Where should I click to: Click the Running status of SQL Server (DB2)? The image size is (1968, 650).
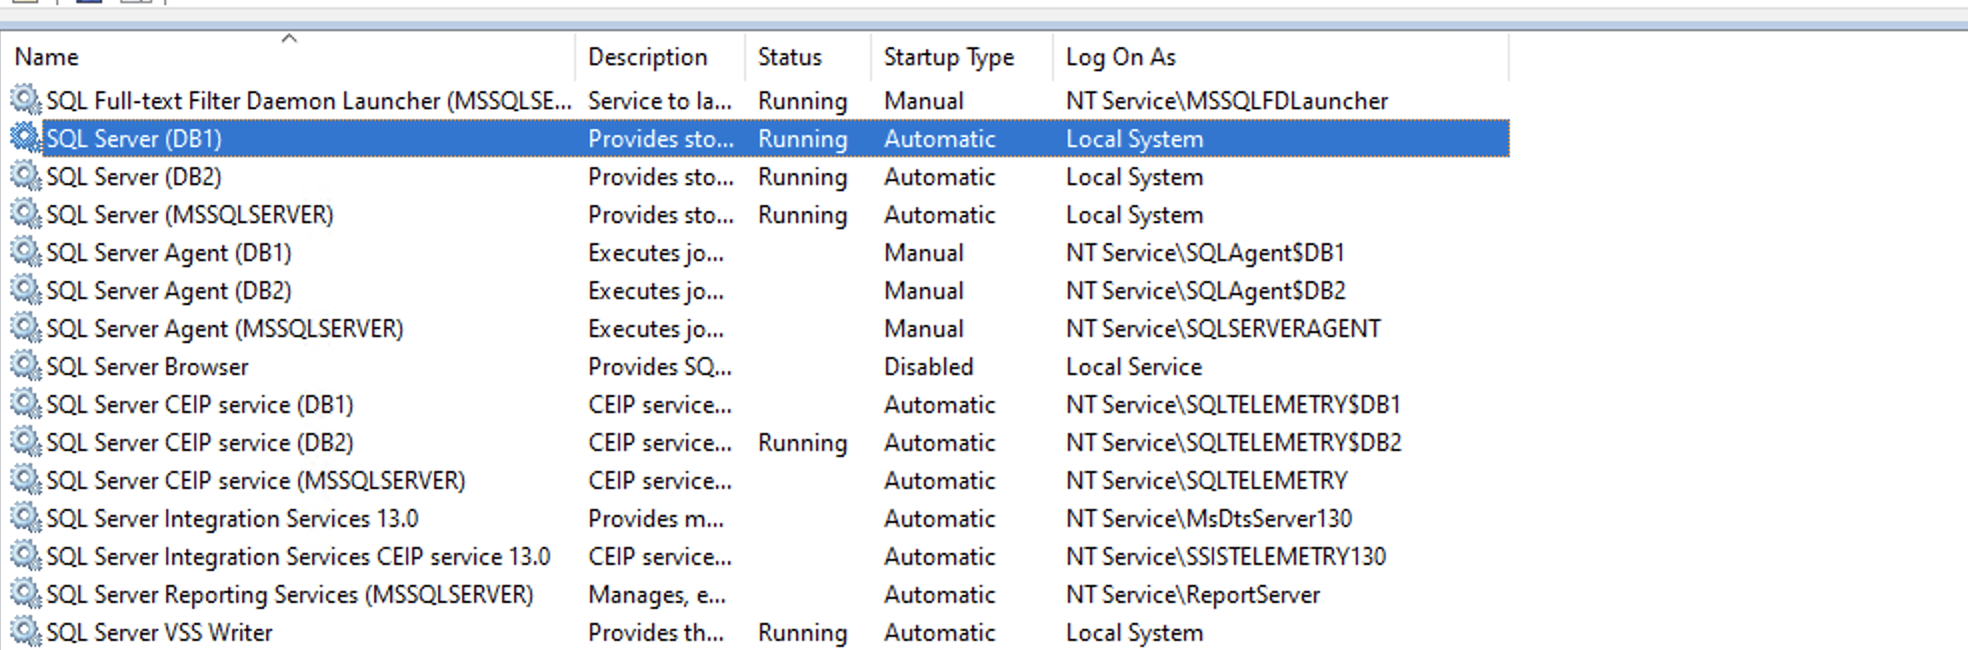(802, 177)
